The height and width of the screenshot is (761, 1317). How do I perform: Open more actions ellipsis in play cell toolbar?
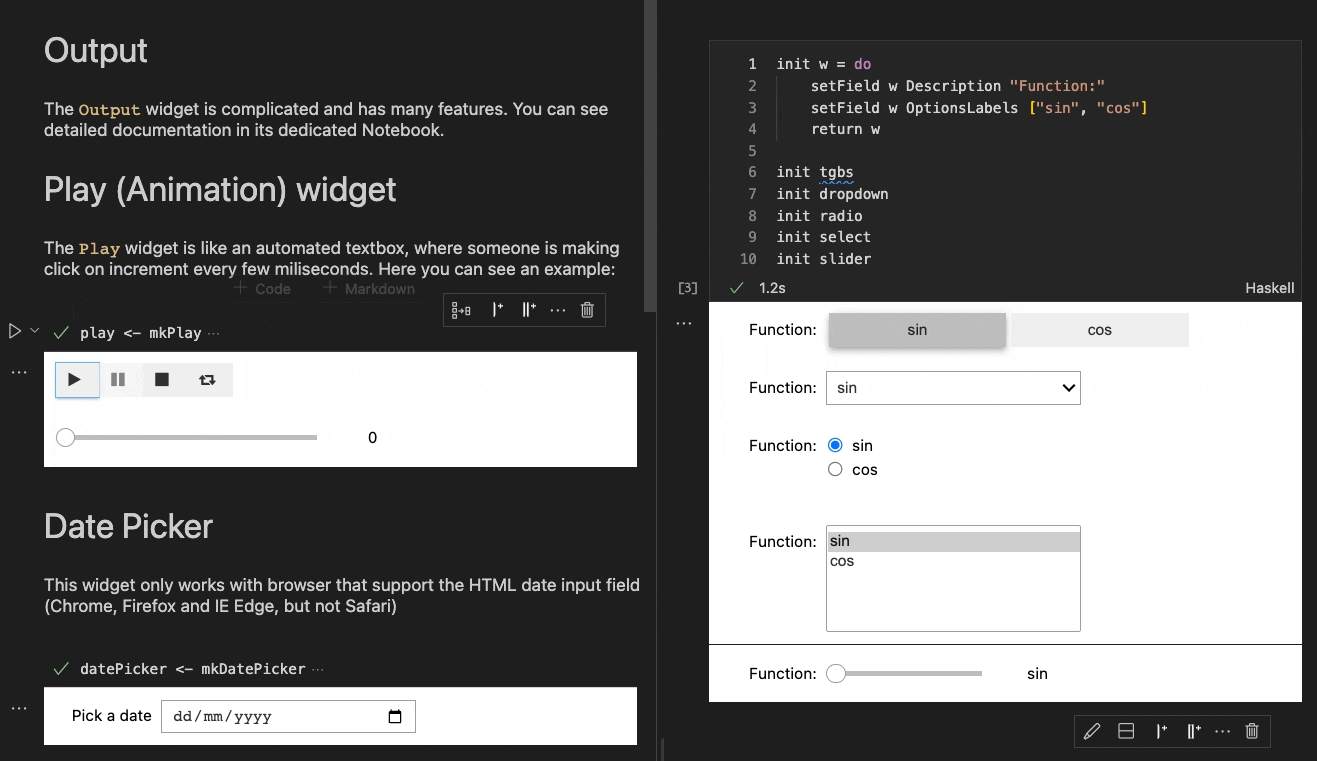tap(558, 310)
